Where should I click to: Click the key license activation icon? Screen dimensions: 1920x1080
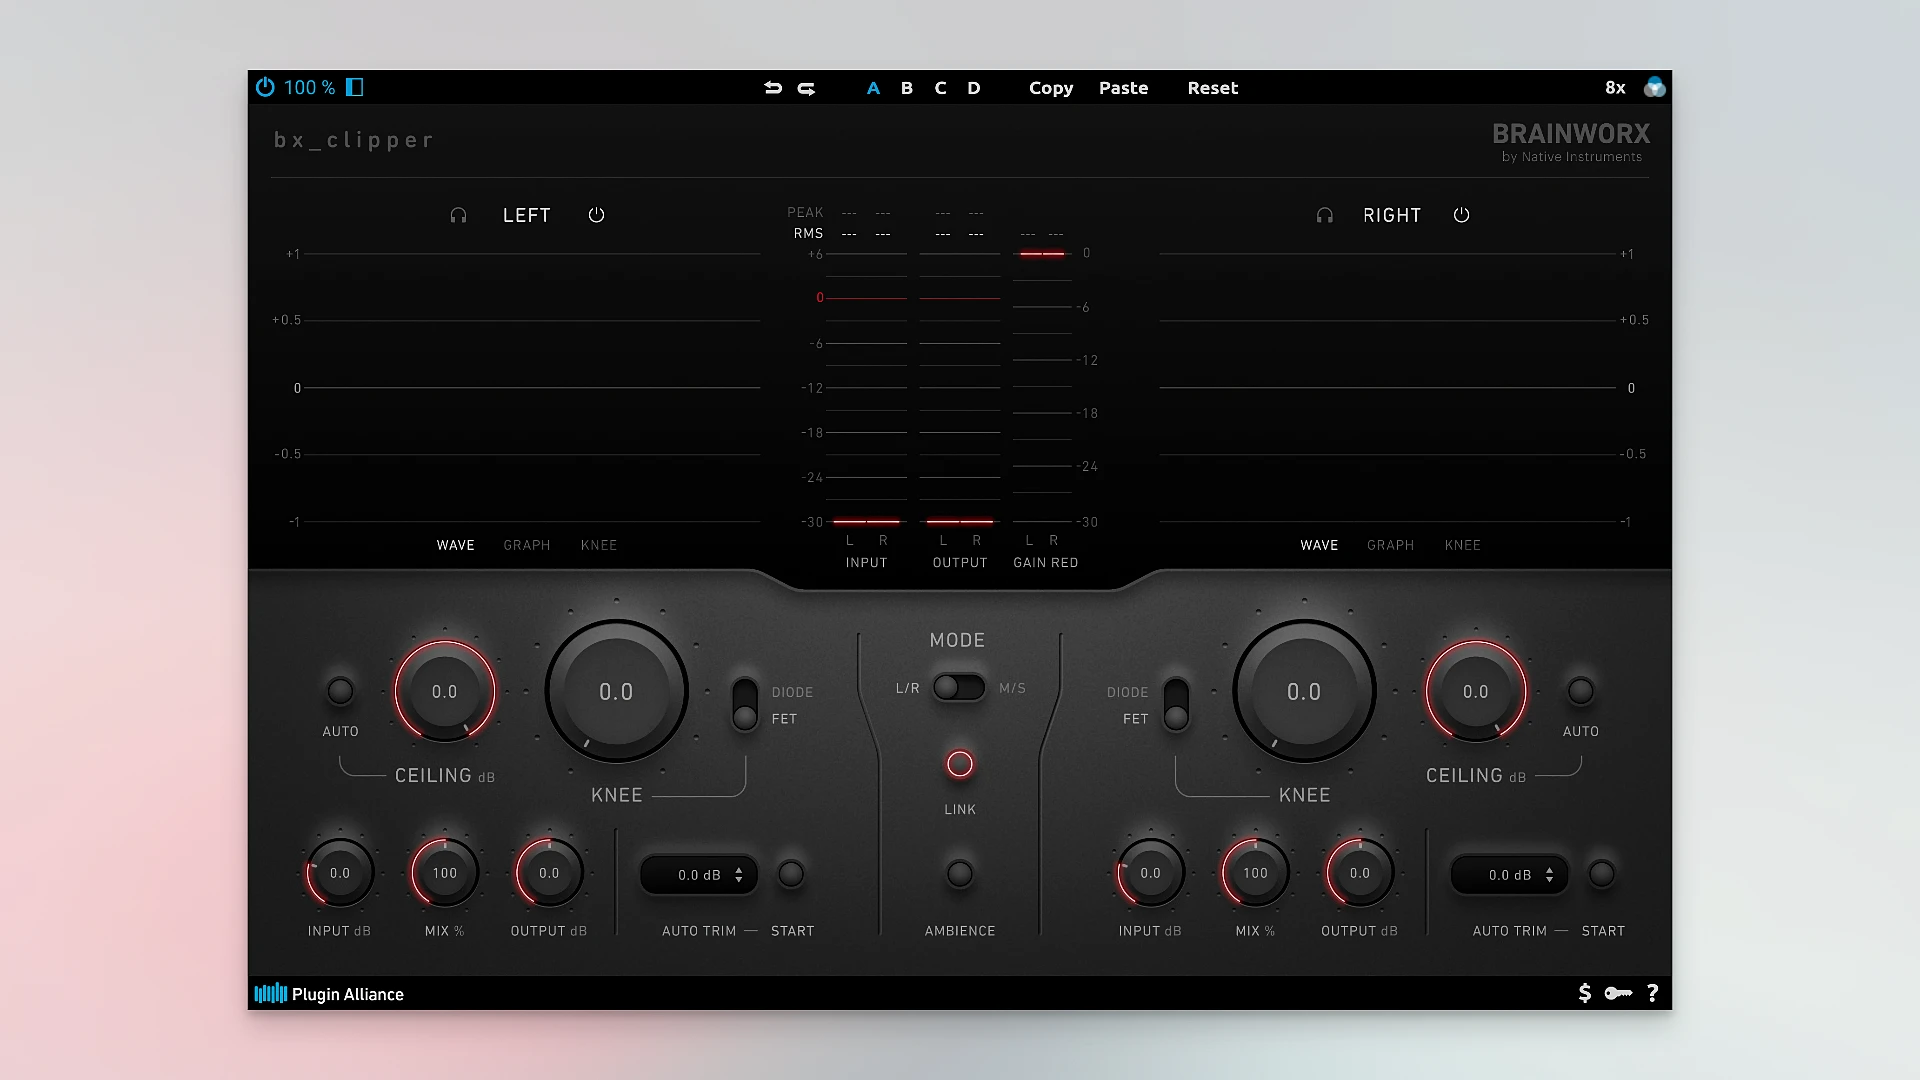[1618, 993]
